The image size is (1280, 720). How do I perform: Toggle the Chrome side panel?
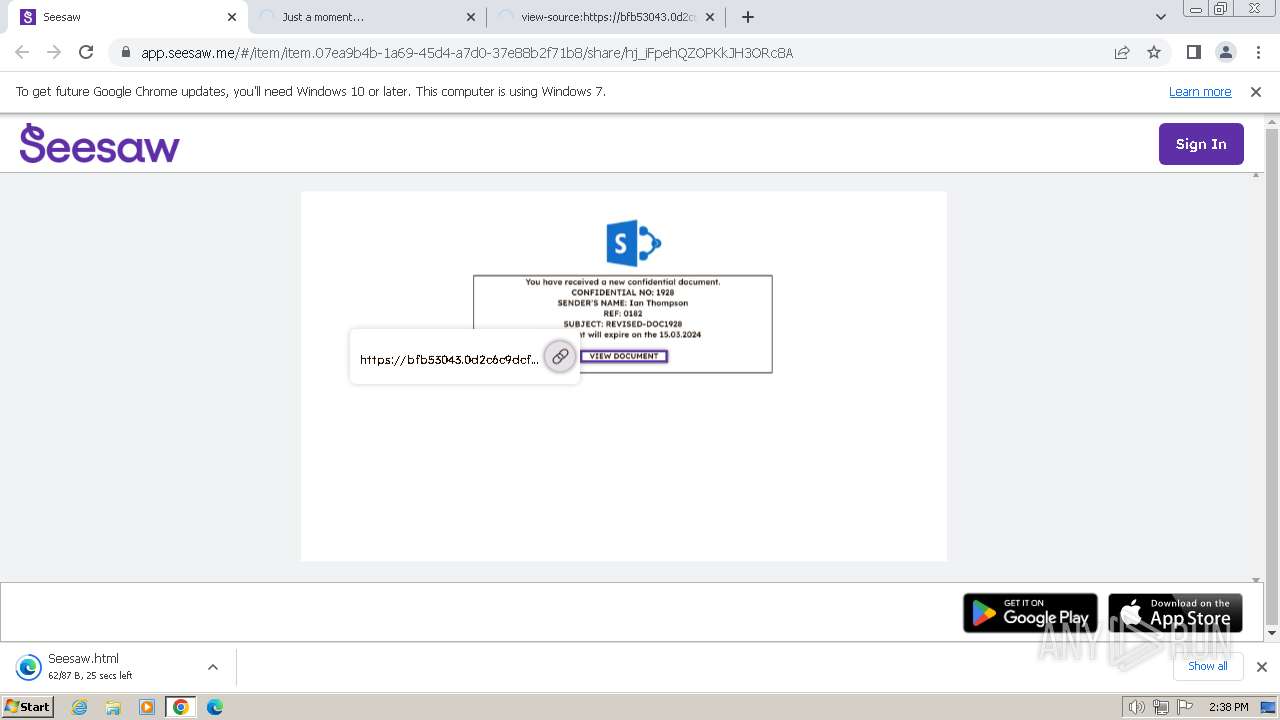coord(1193,53)
